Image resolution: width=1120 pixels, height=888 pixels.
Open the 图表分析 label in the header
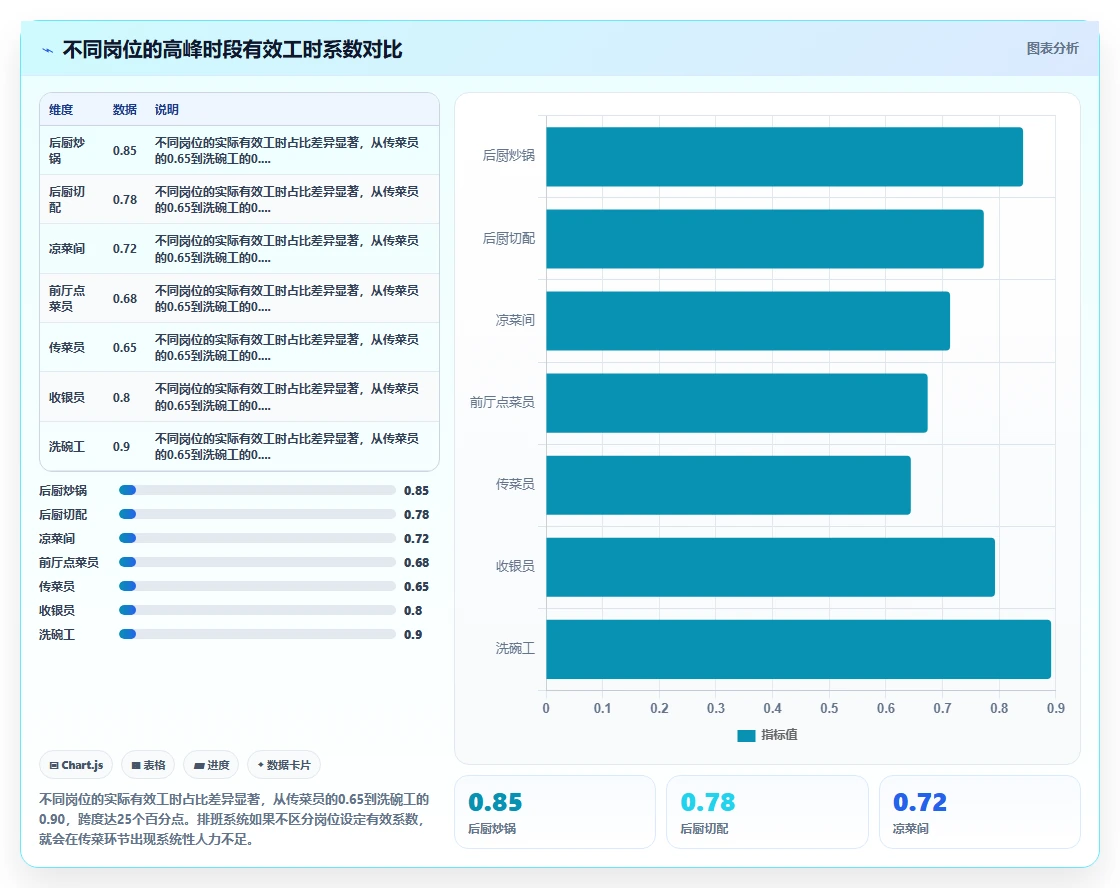[1052, 49]
